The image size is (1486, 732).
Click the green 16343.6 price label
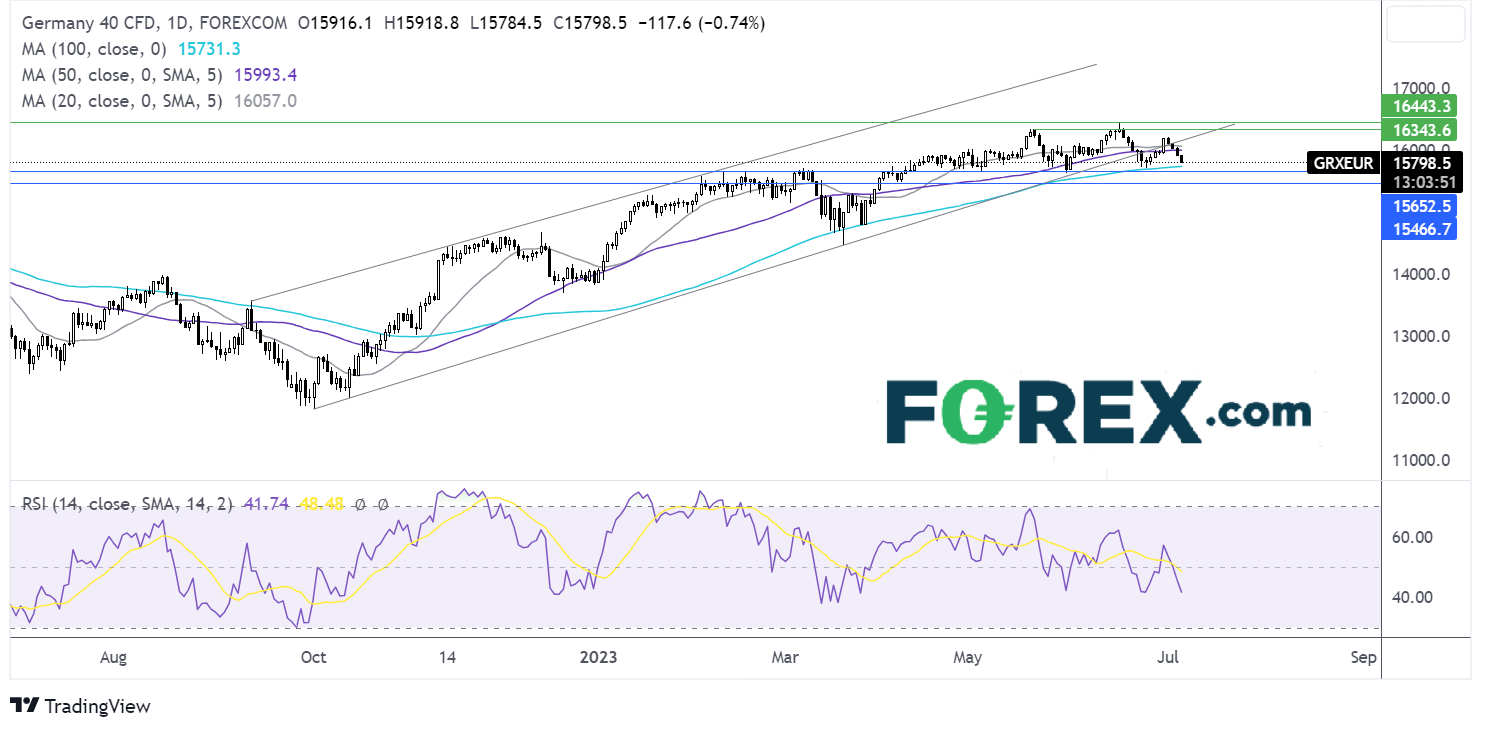1418,129
